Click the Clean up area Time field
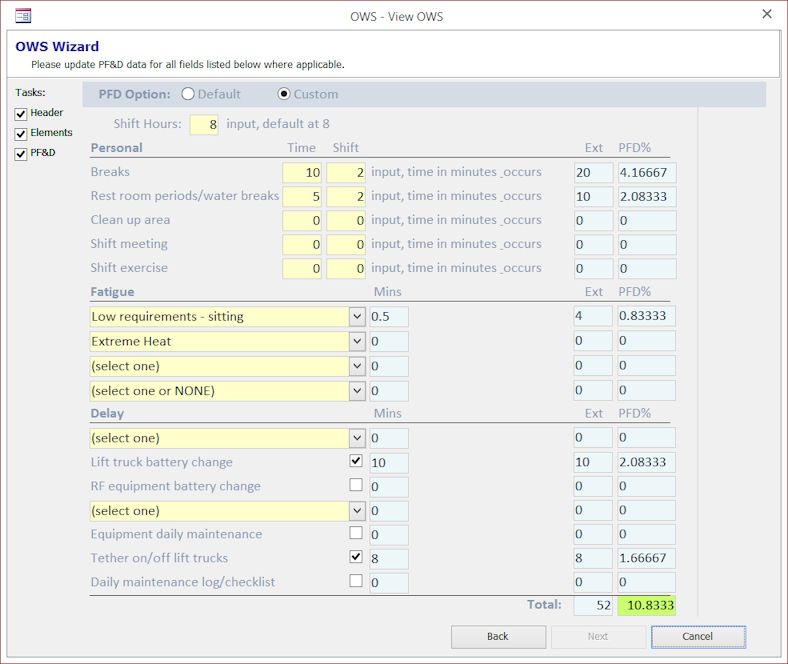The height and width of the screenshot is (664, 788). click(302, 221)
